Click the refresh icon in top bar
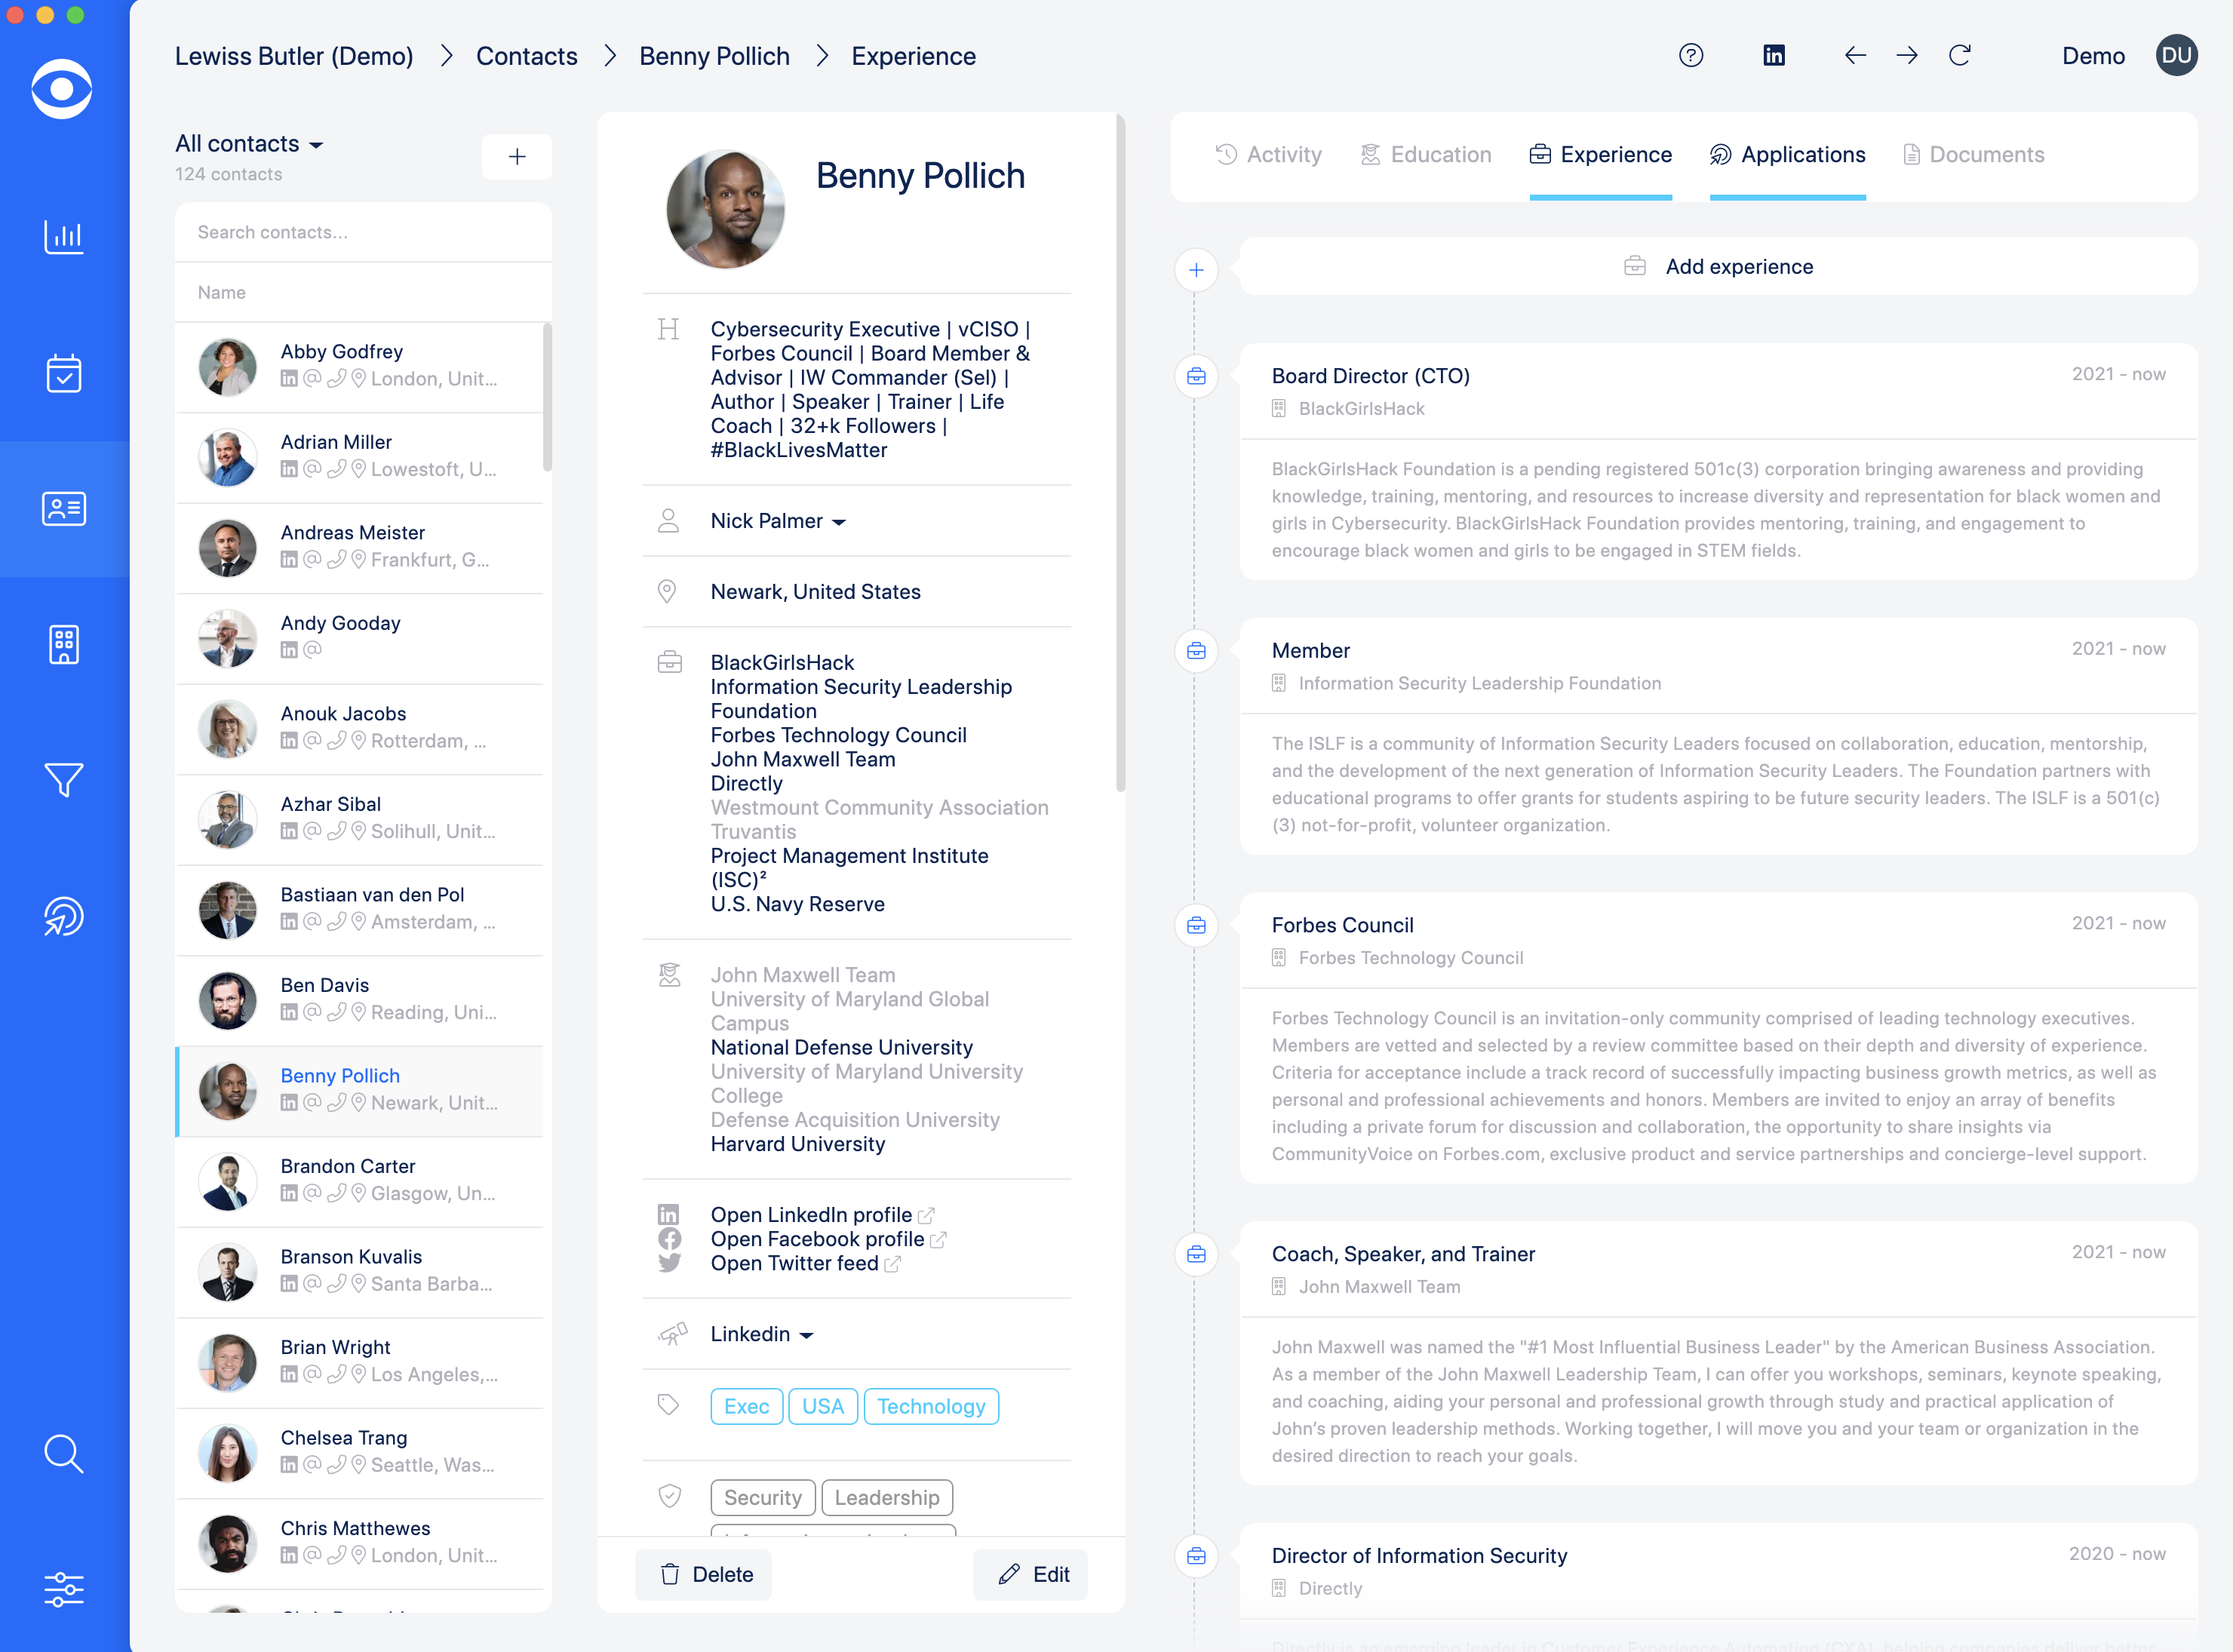Image resolution: width=2233 pixels, height=1652 pixels. (x=1959, y=56)
